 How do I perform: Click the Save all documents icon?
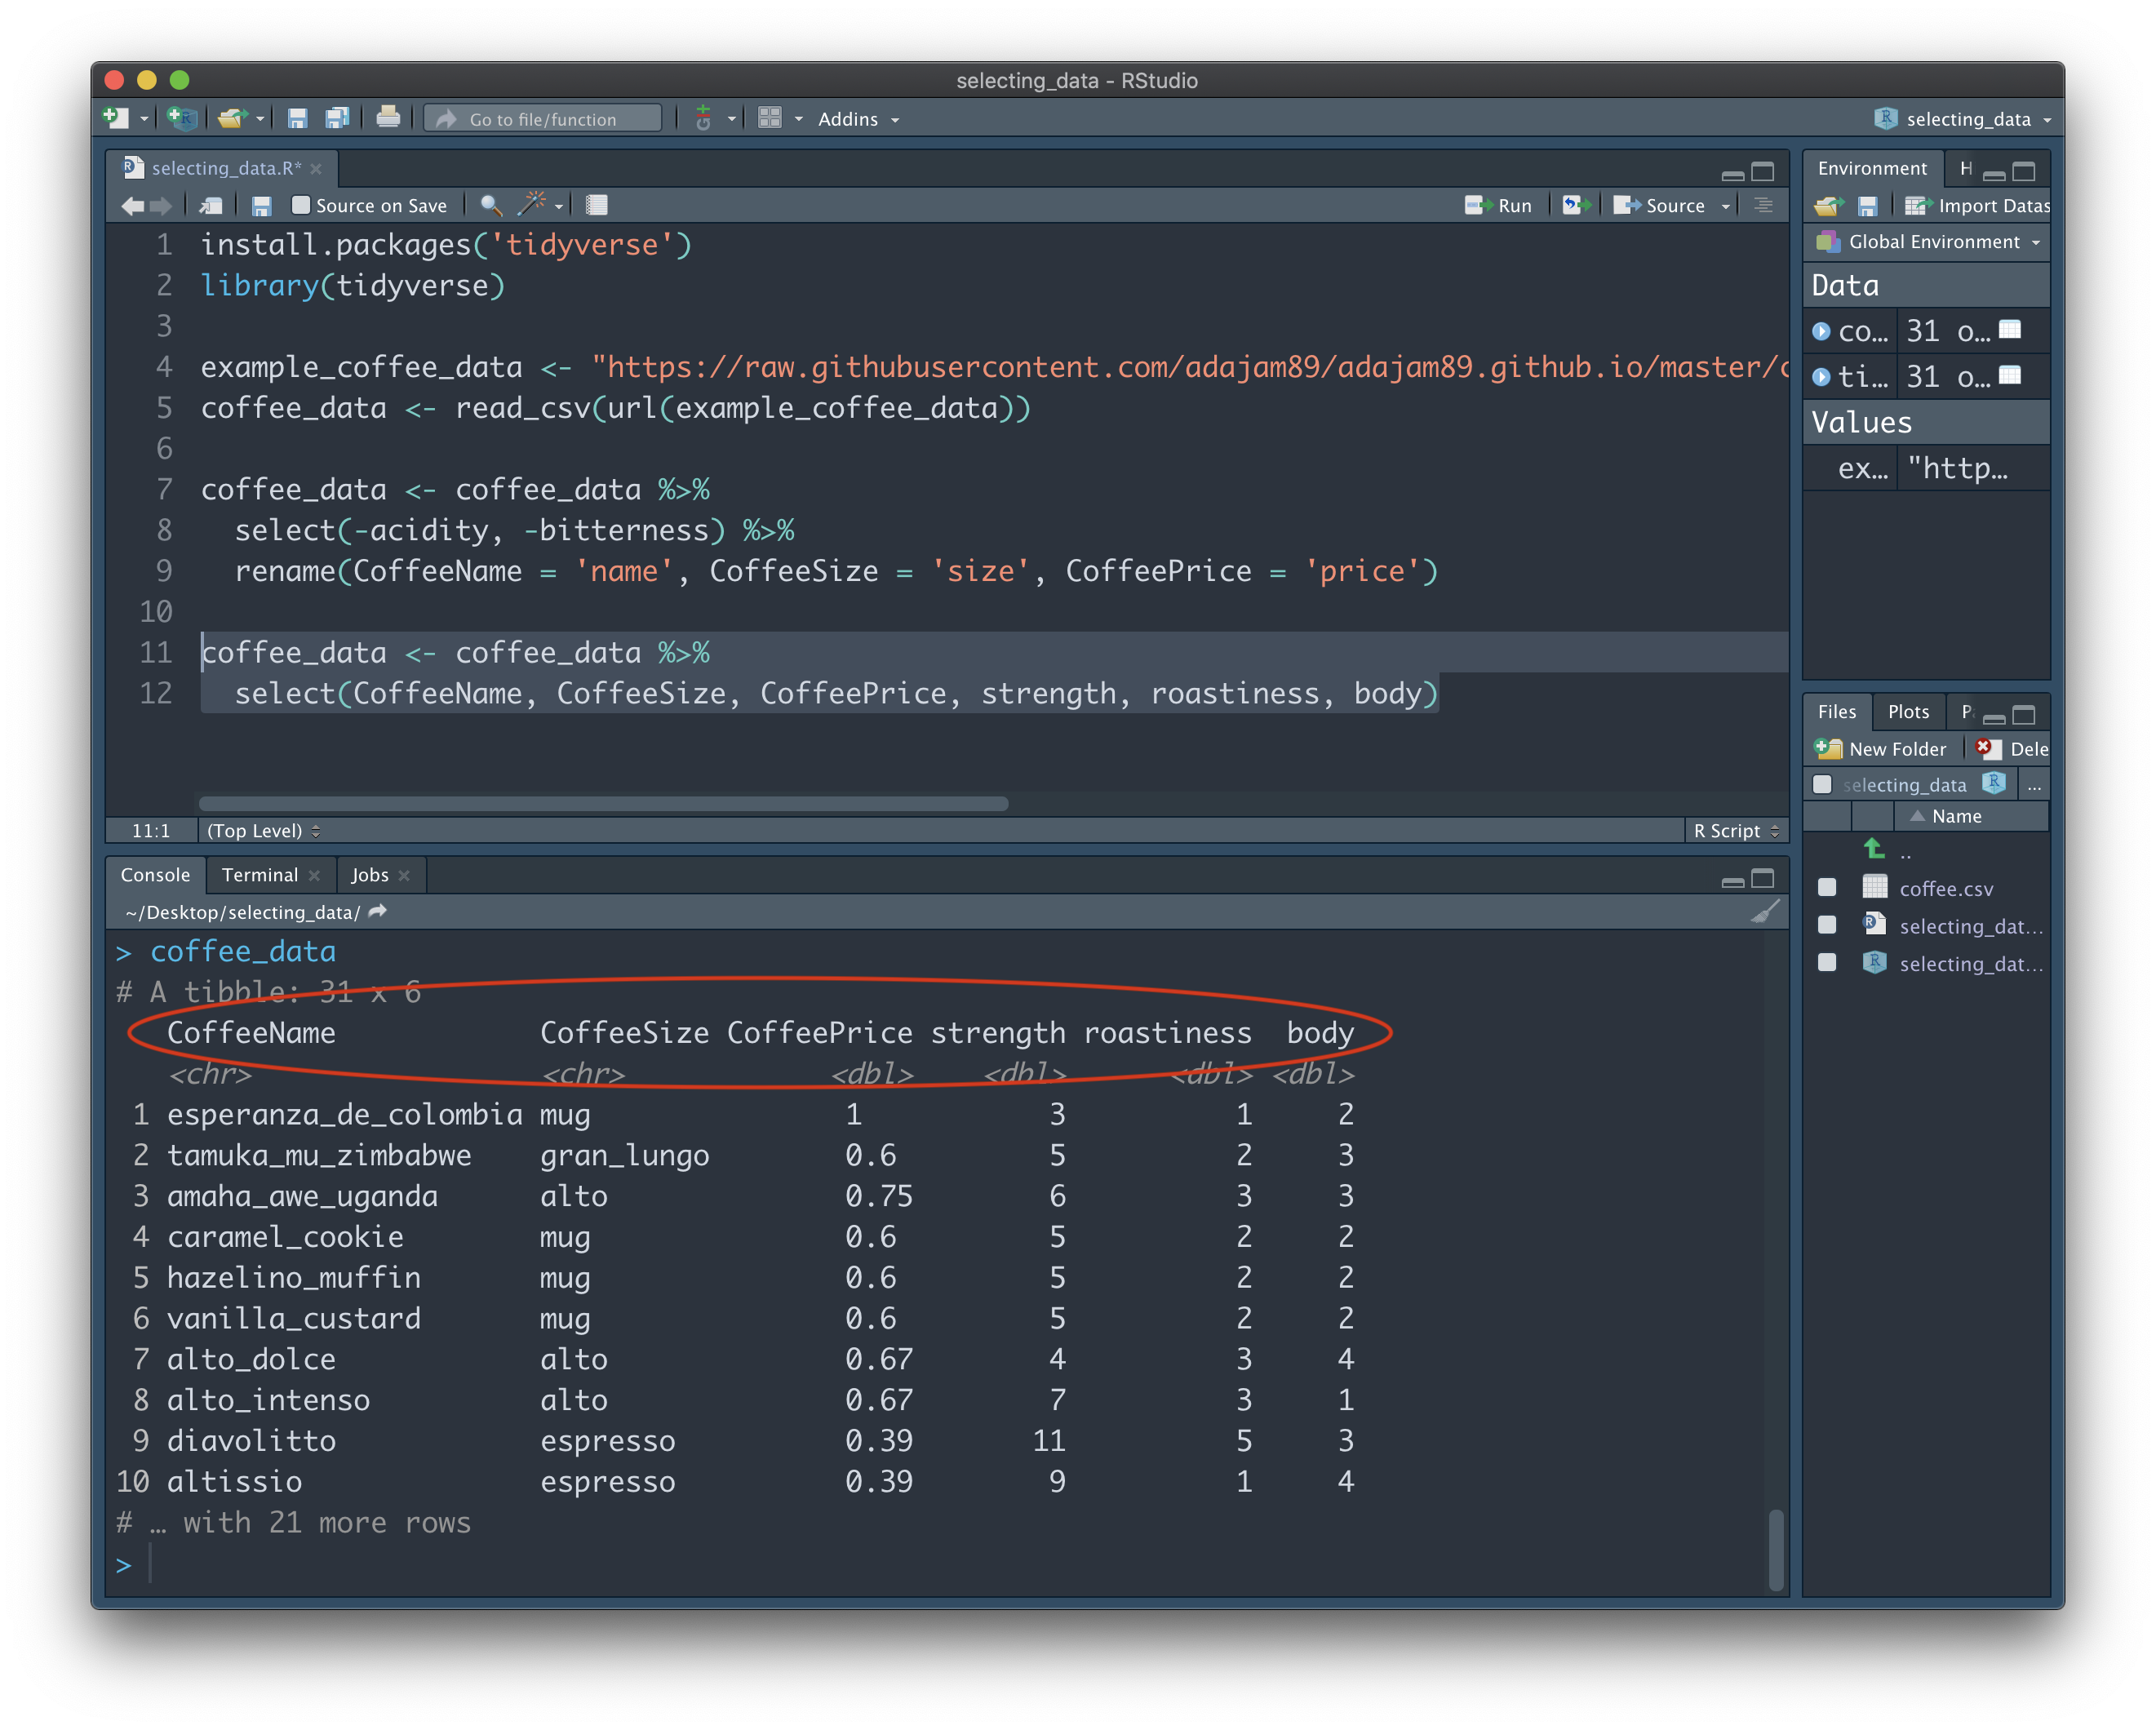pyautogui.click(x=337, y=118)
